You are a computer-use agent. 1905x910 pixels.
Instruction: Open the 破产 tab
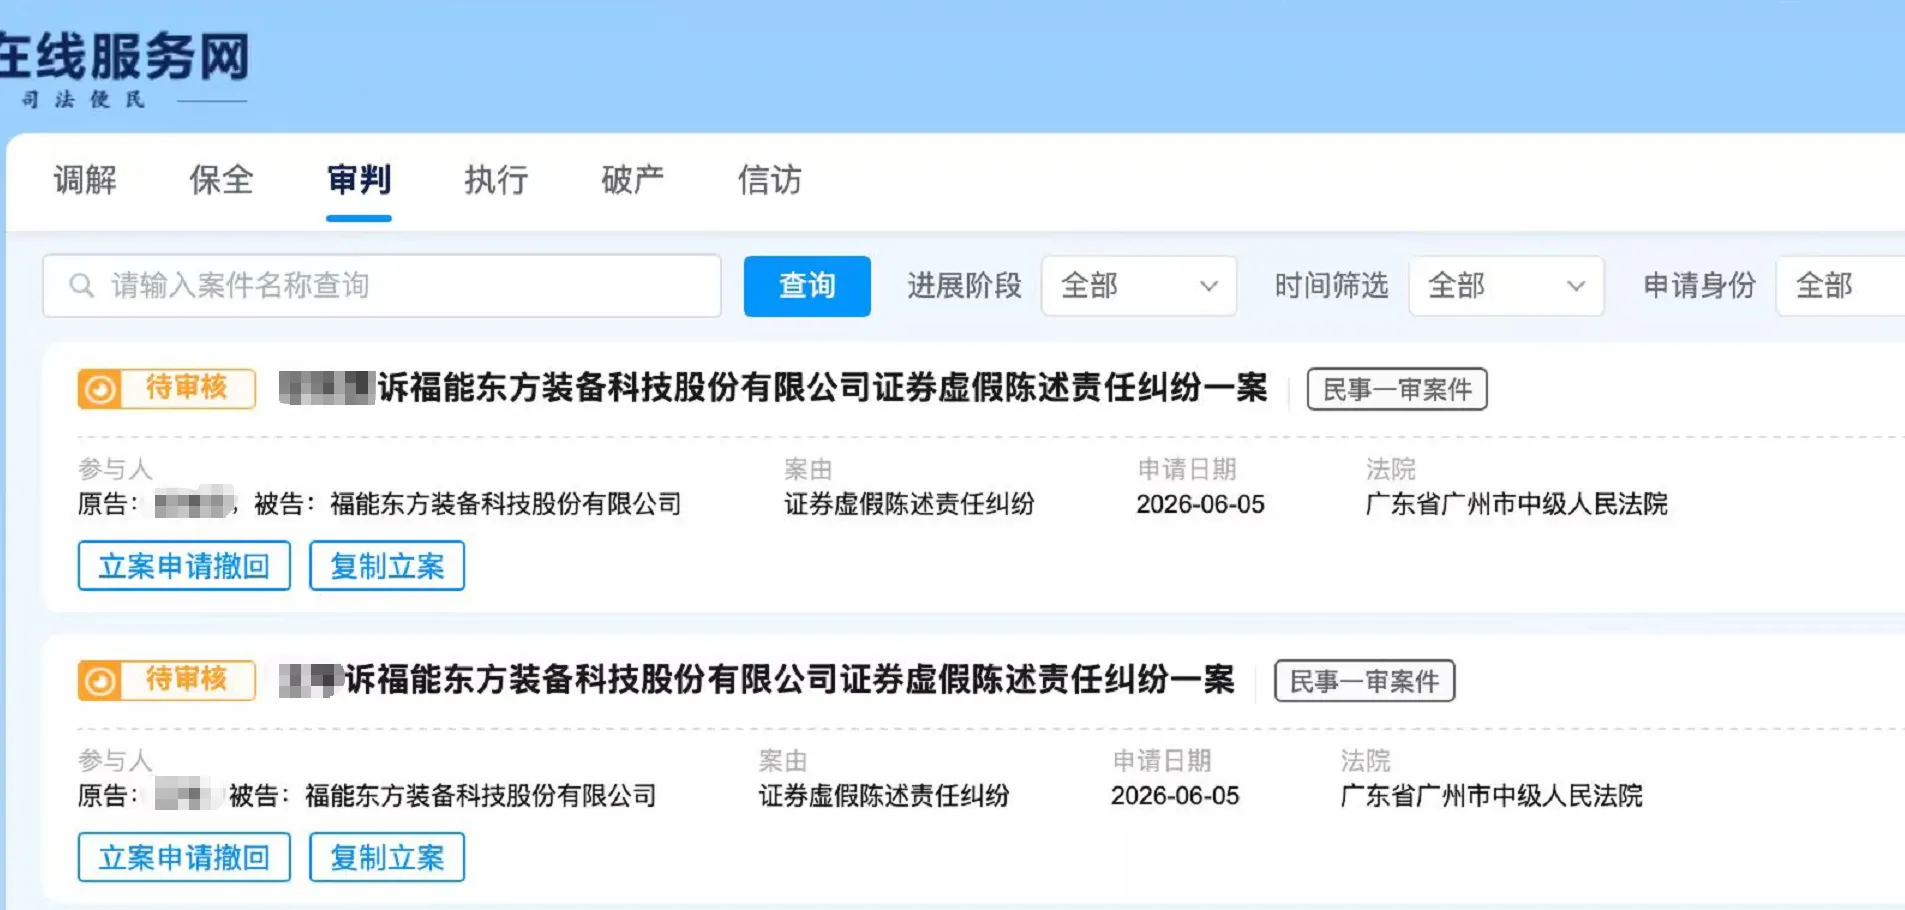pyautogui.click(x=632, y=180)
